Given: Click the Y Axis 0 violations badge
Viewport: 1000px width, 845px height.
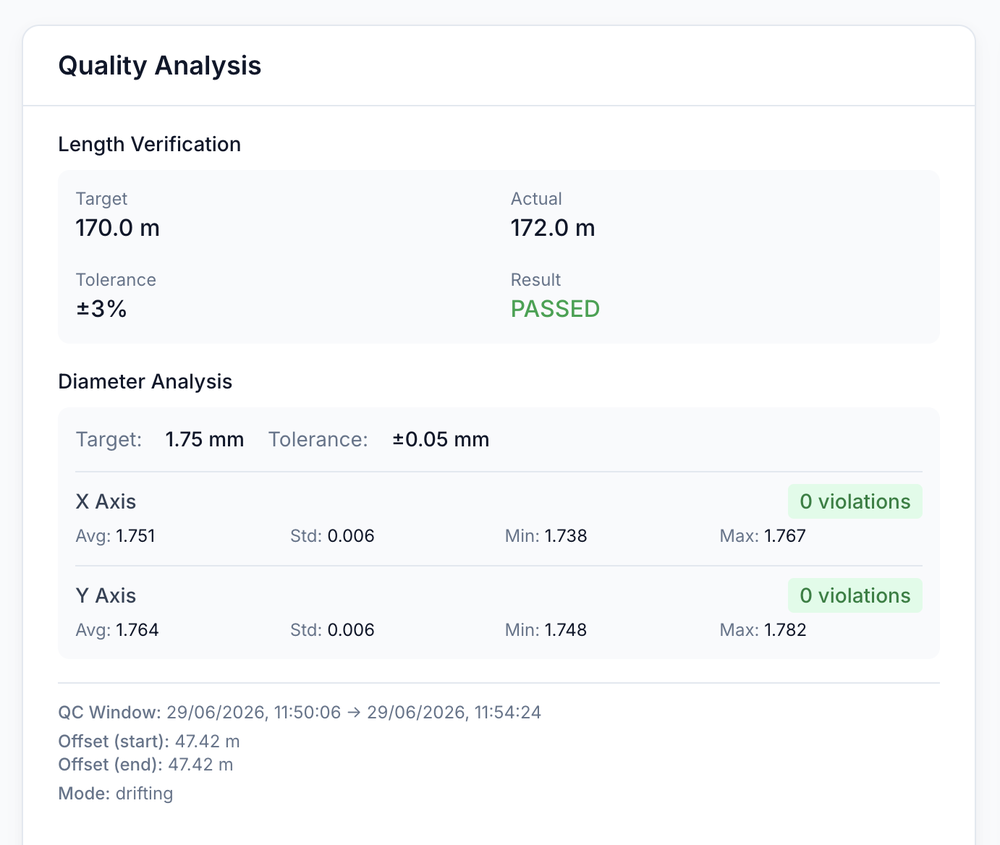Looking at the screenshot, I should coord(855,596).
